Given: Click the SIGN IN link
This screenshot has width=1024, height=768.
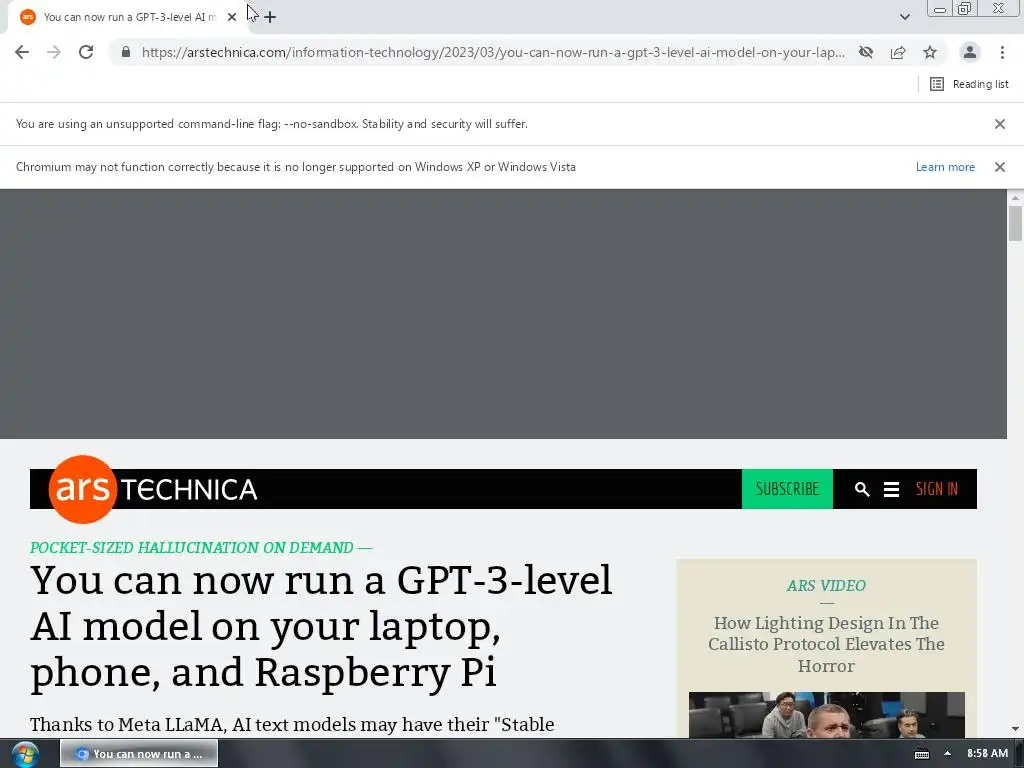Looking at the screenshot, I should (x=936, y=489).
